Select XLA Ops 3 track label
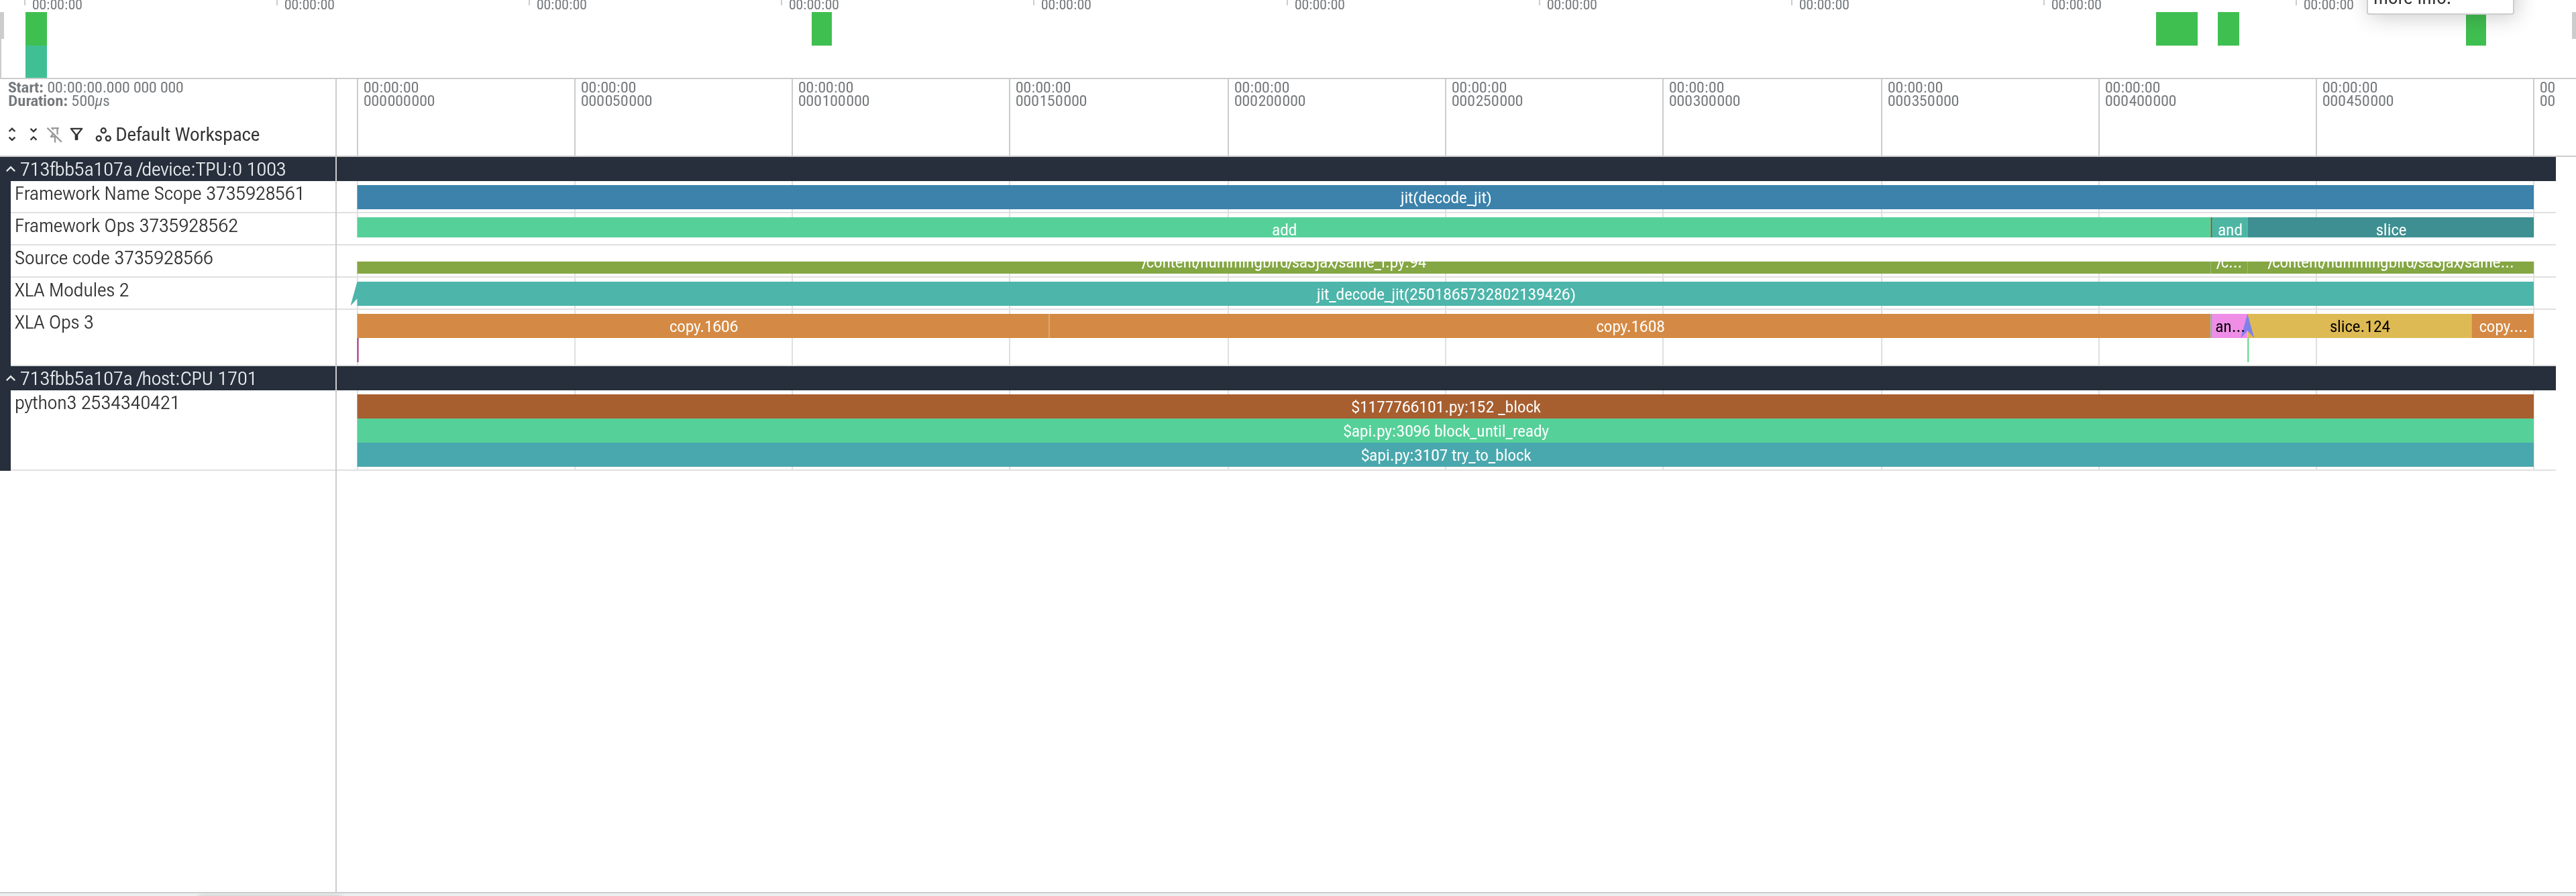This screenshot has height=896, width=2576. coord(54,322)
